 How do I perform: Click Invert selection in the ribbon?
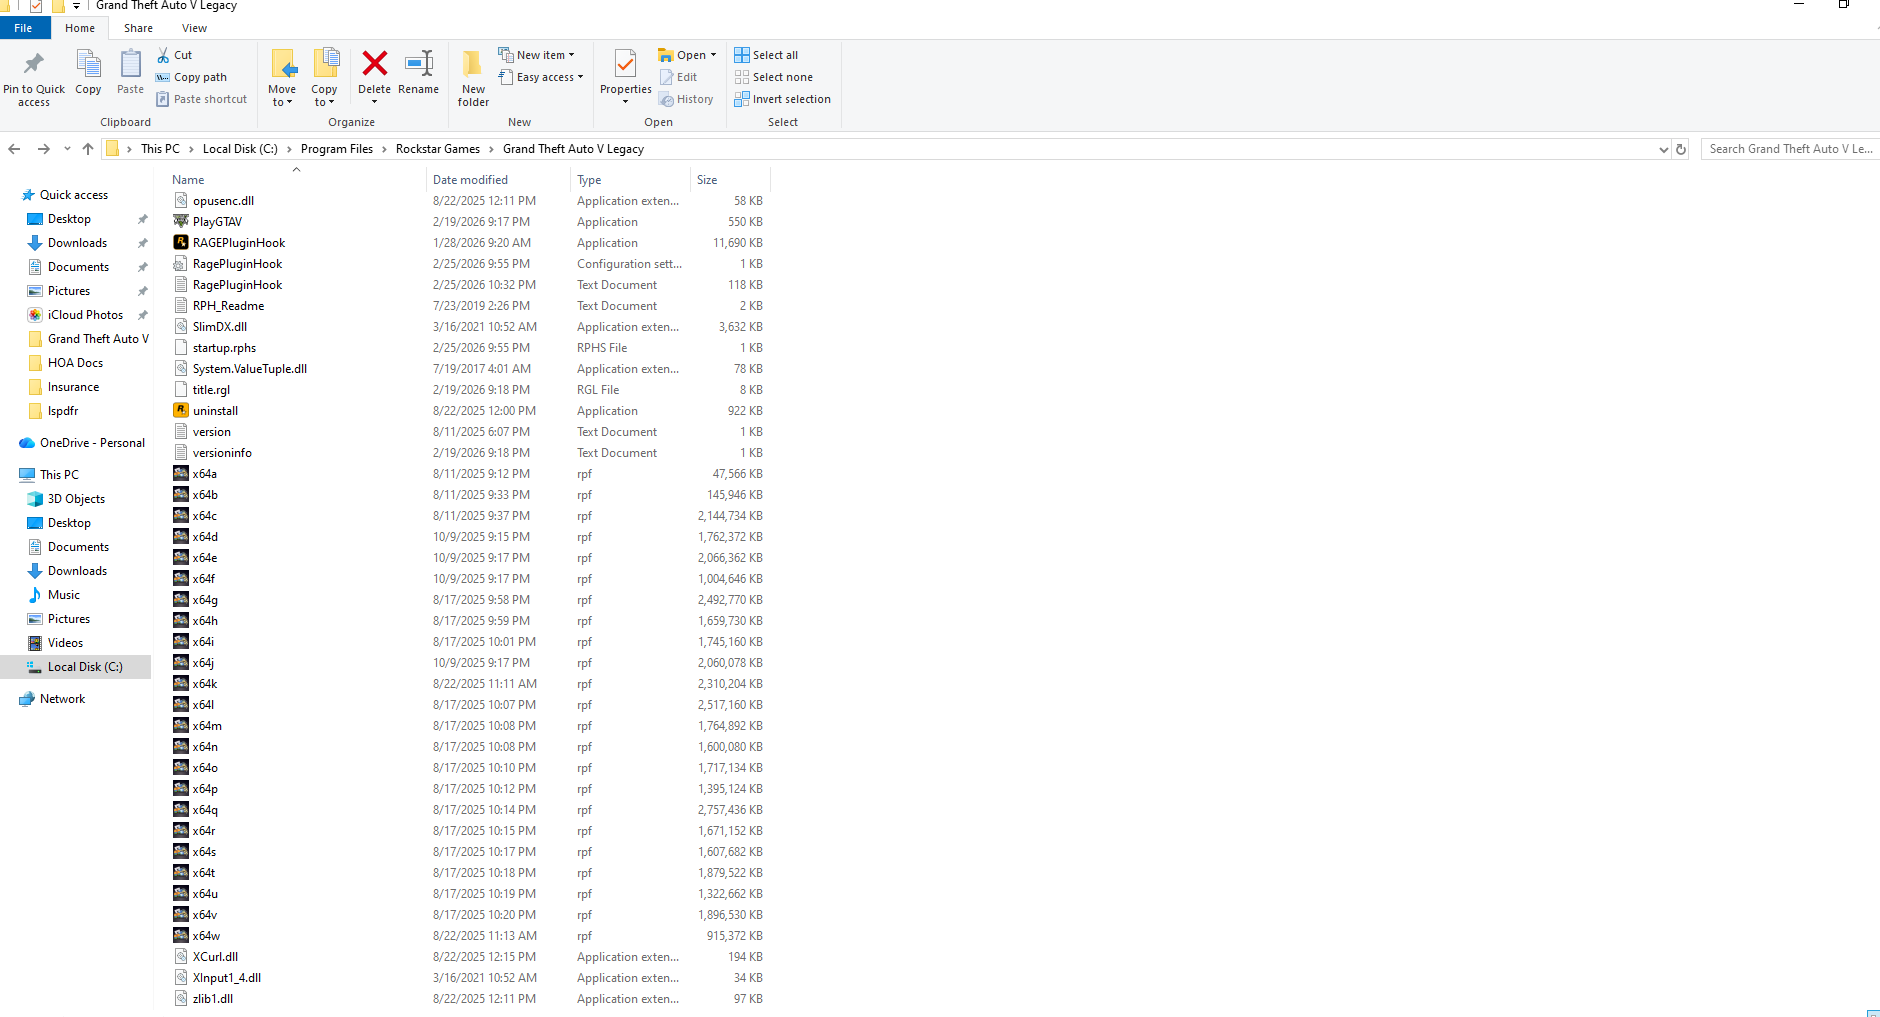(x=782, y=99)
